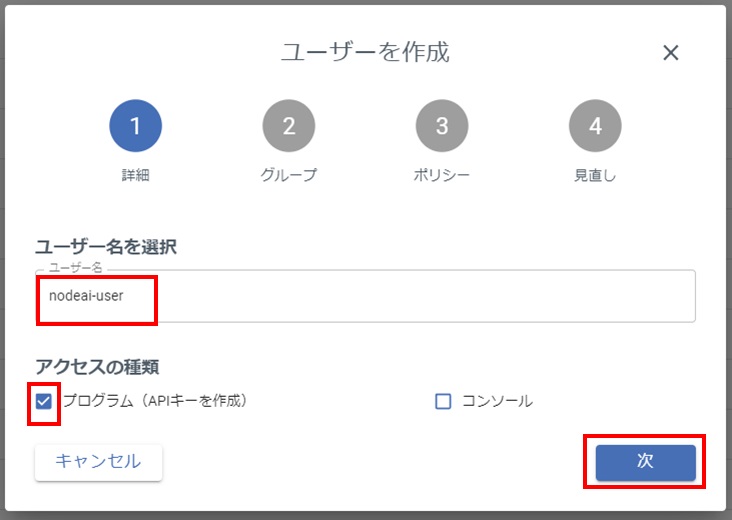This screenshot has height=520, width=732.
Task: Click the アクセスの種類 section heading
Action: (97, 367)
